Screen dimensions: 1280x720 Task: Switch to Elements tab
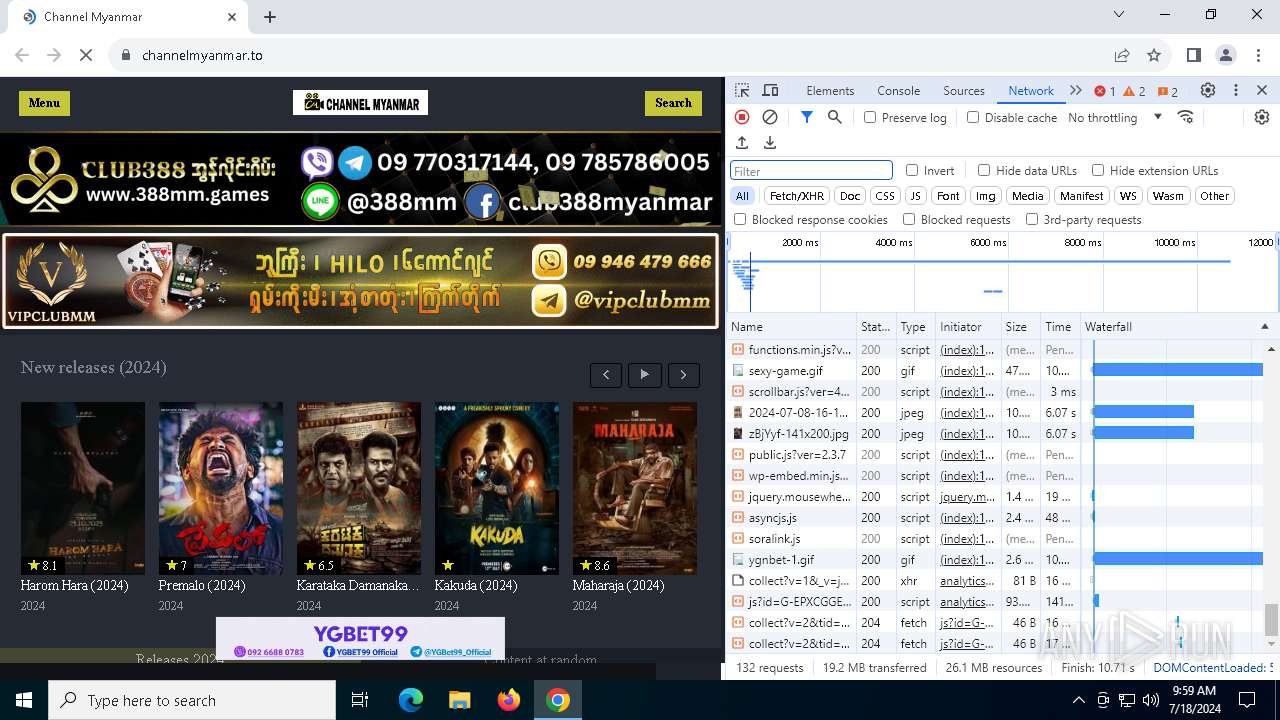coord(830,90)
